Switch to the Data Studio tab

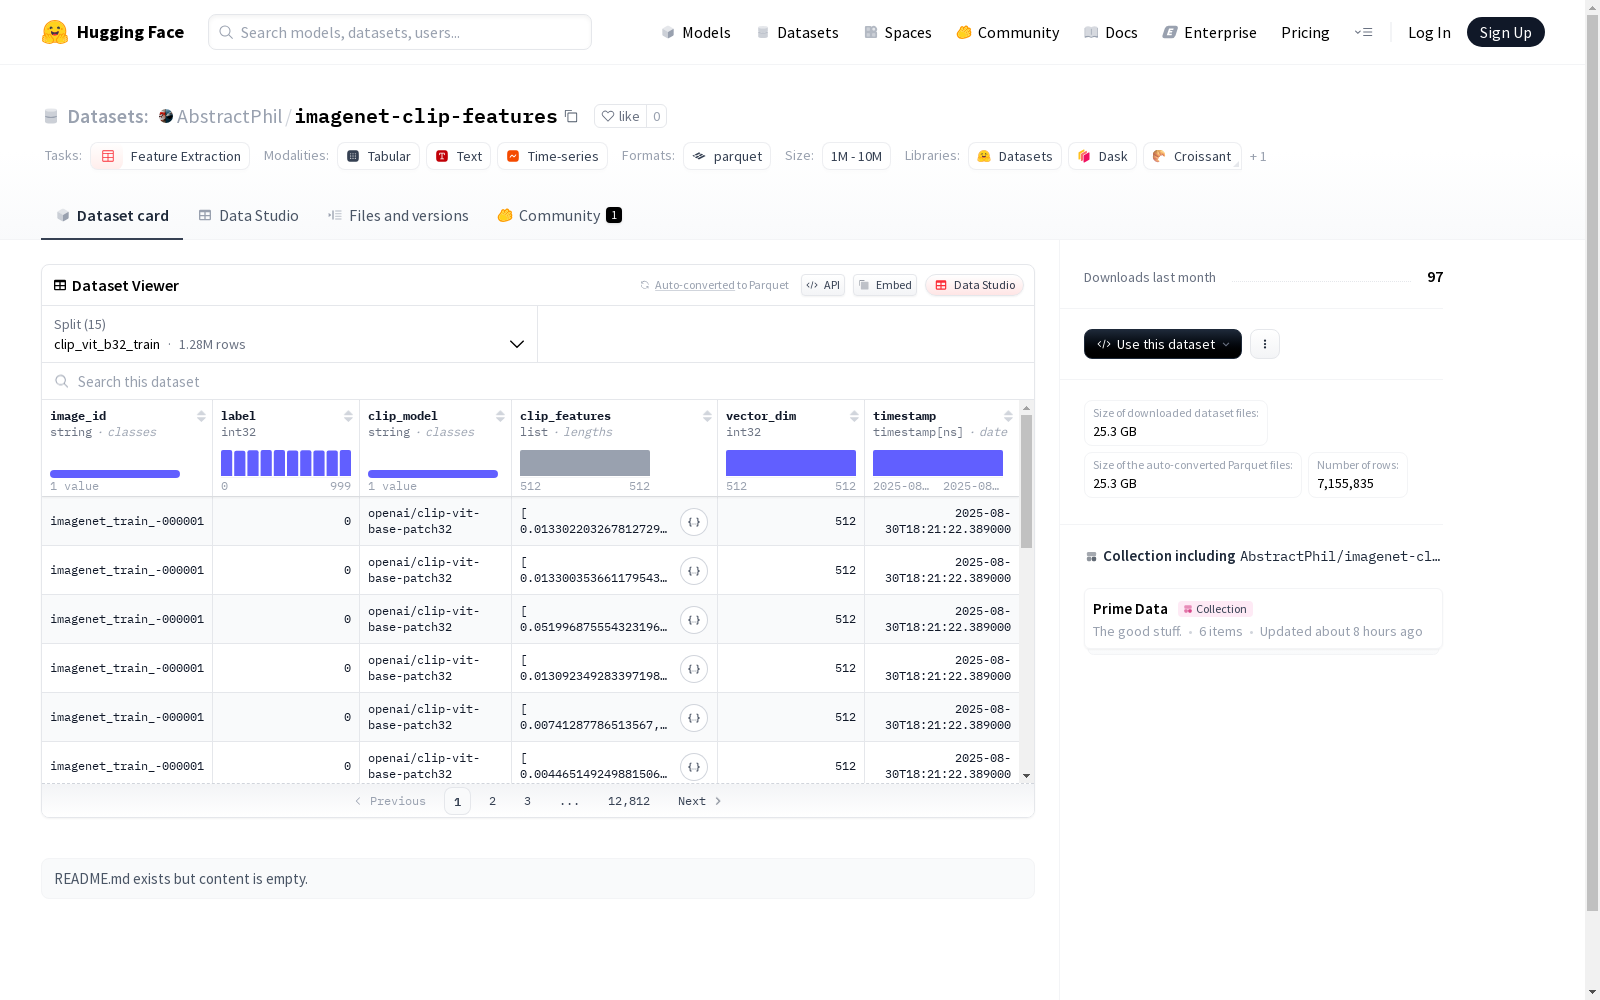tap(248, 216)
